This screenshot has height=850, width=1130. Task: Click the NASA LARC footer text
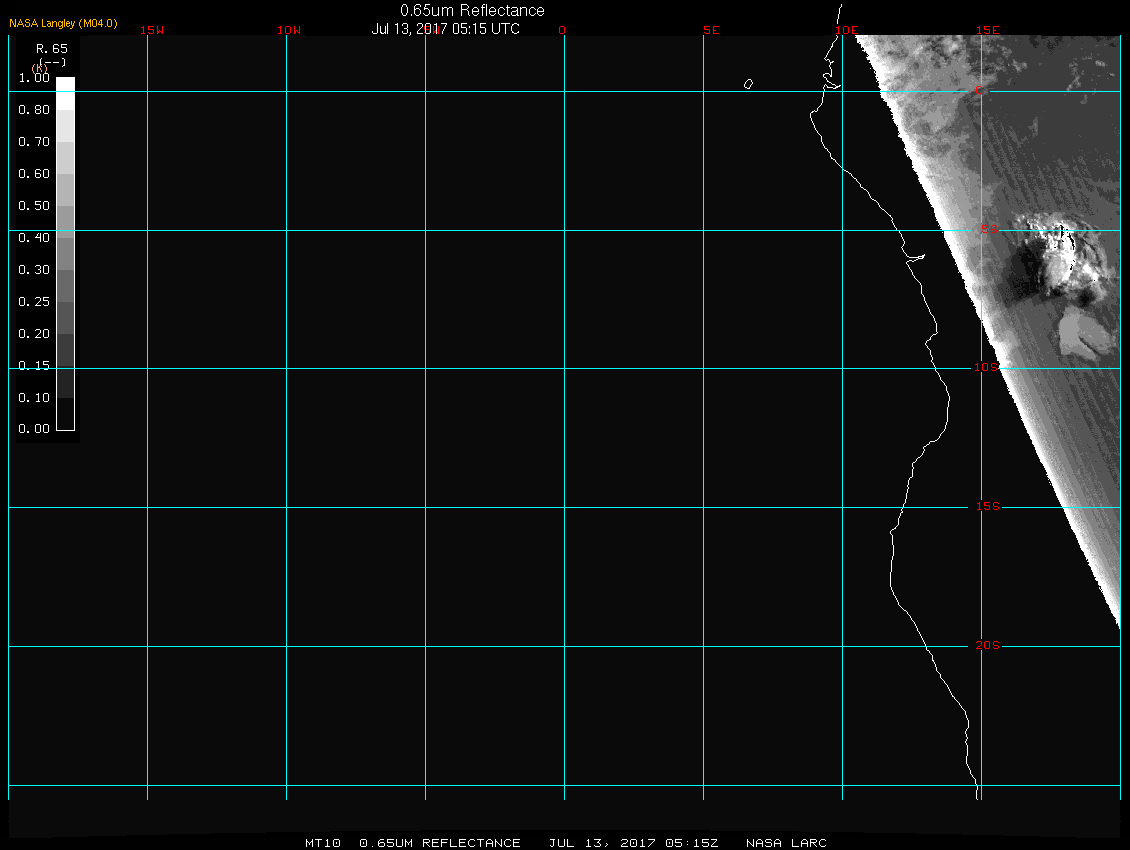pos(786,843)
